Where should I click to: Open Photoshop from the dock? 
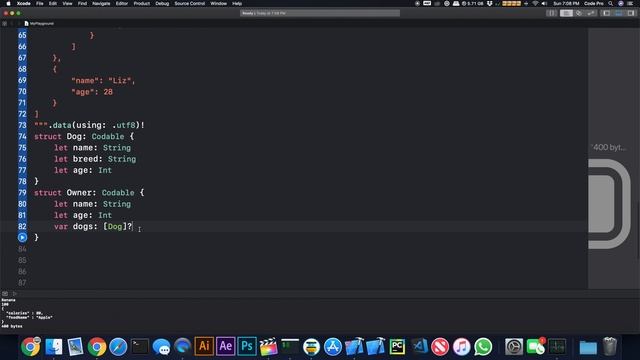(247, 347)
